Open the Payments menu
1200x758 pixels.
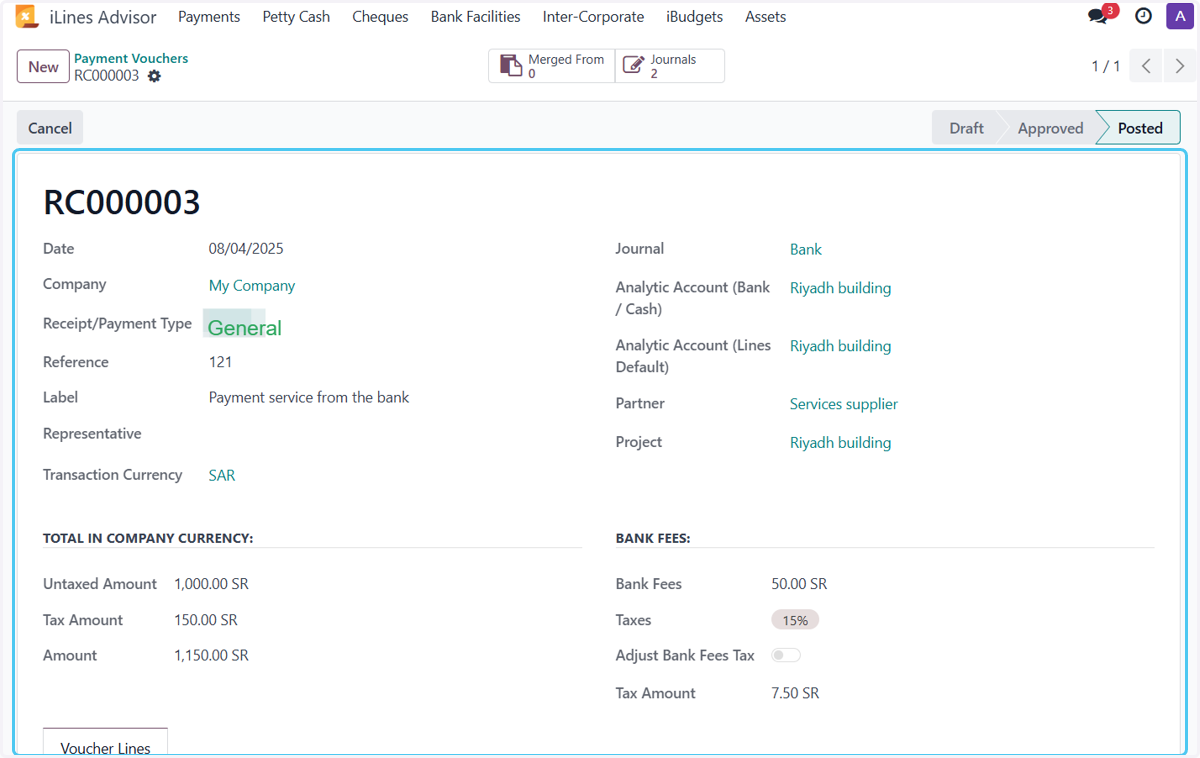click(209, 17)
